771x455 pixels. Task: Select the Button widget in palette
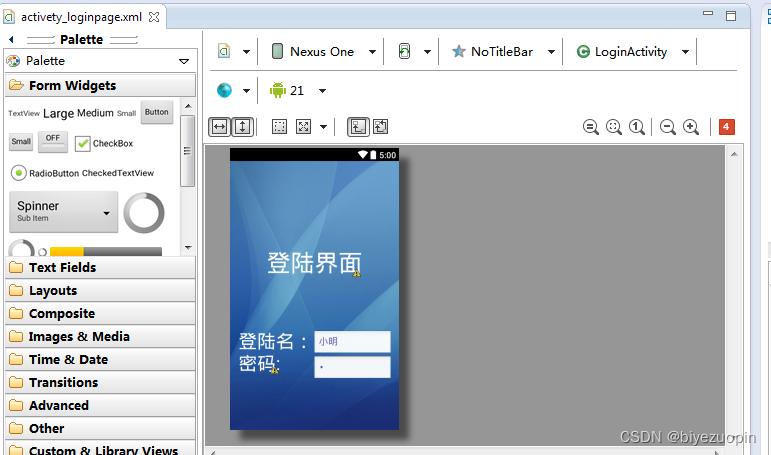tap(157, 112)
